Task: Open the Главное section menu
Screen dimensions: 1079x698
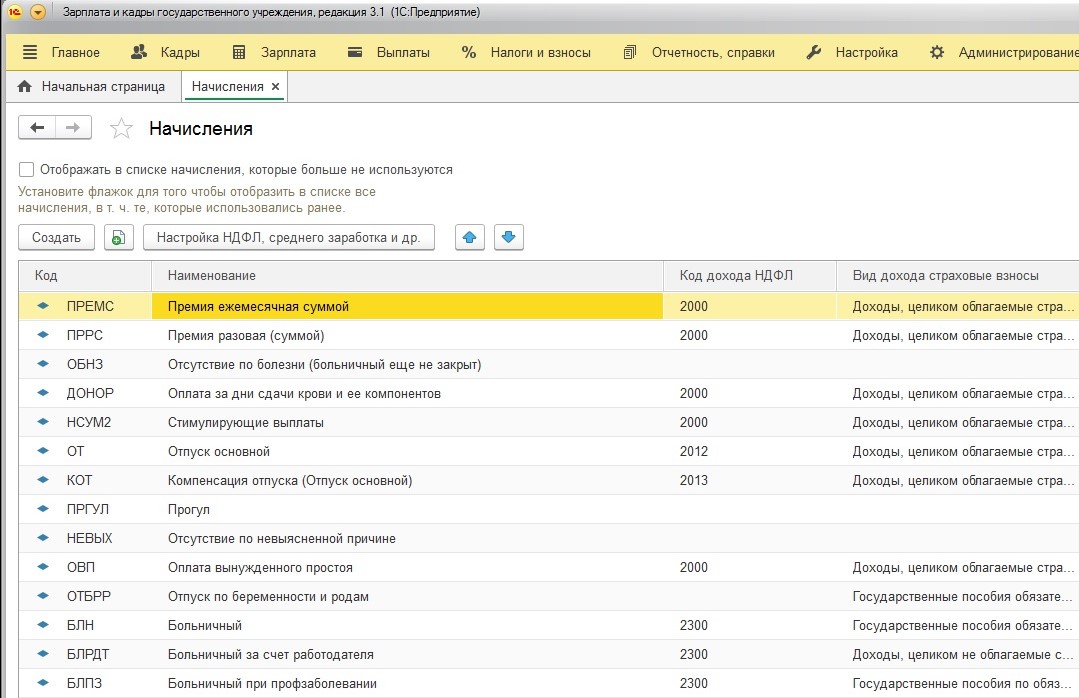Action: (x=75, y=52)
